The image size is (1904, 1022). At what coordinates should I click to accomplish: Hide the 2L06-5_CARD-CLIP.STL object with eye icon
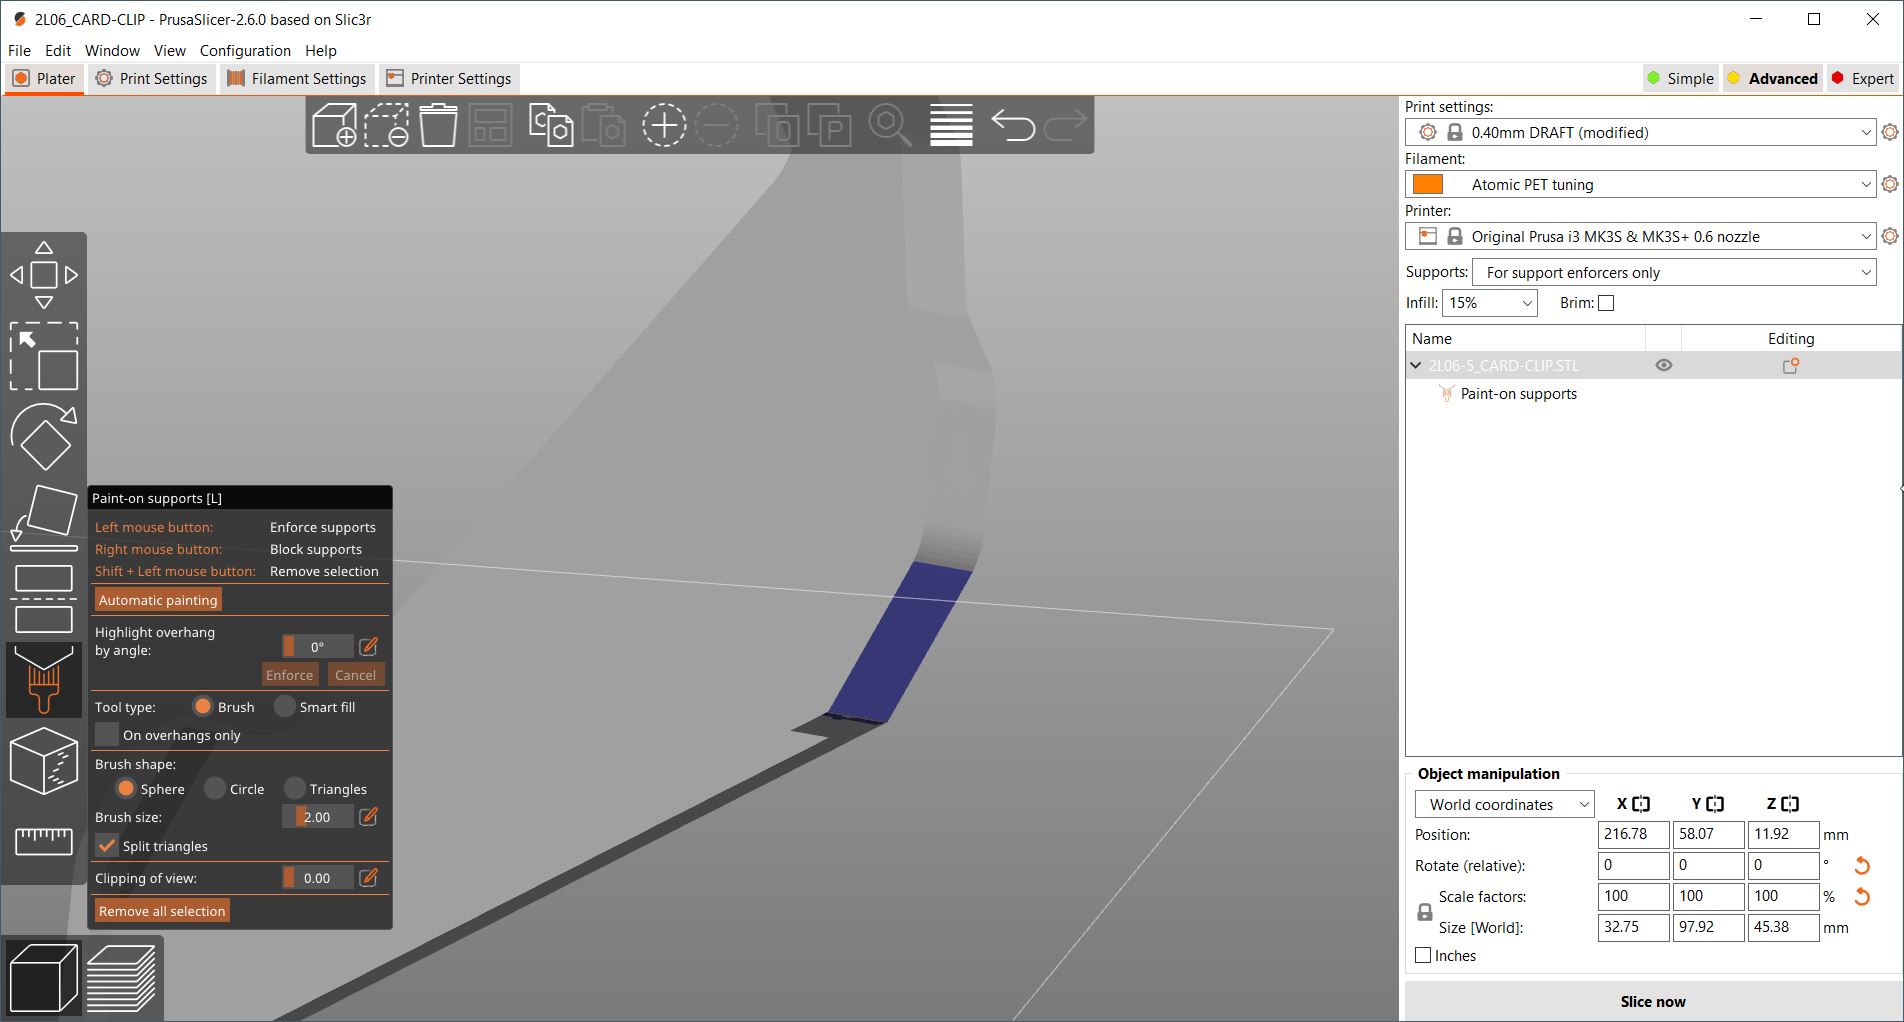click(x=1664, y=366)
